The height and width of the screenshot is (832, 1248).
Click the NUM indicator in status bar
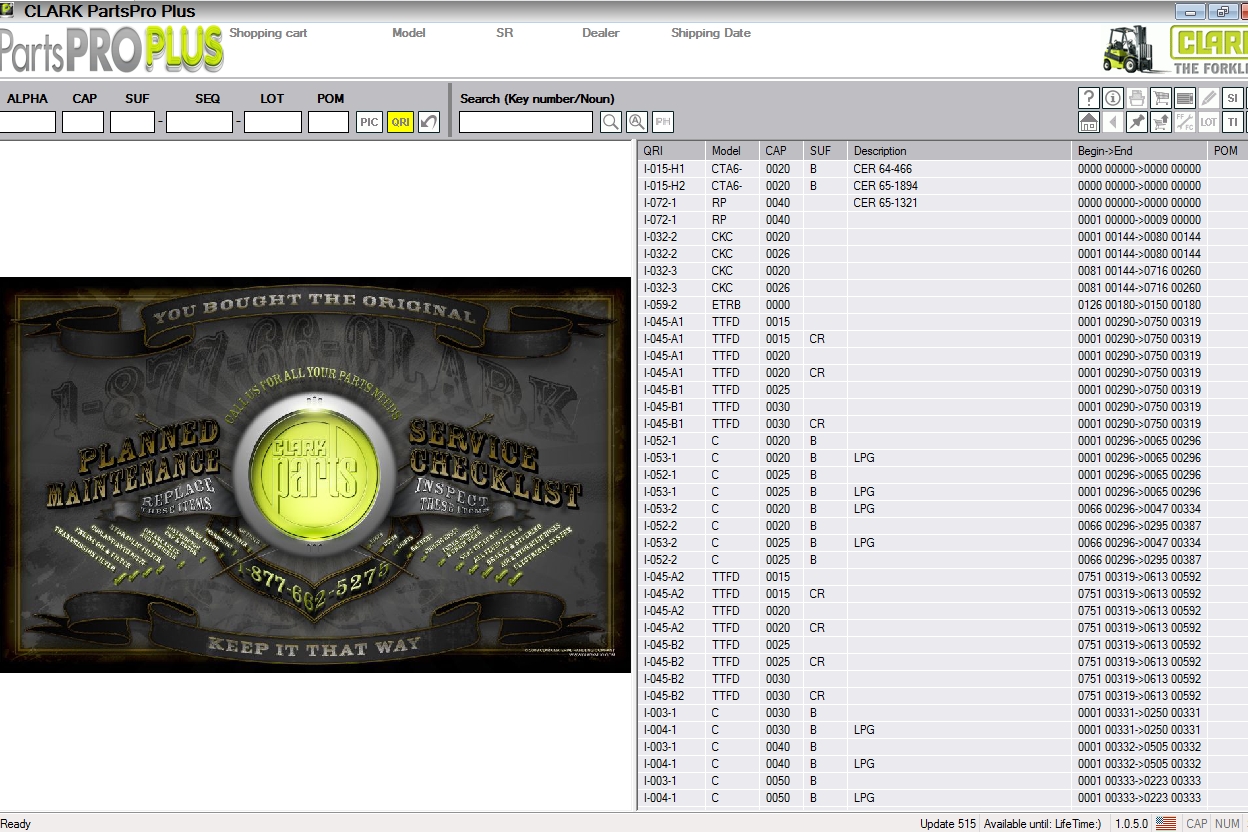click(1227, 824)
